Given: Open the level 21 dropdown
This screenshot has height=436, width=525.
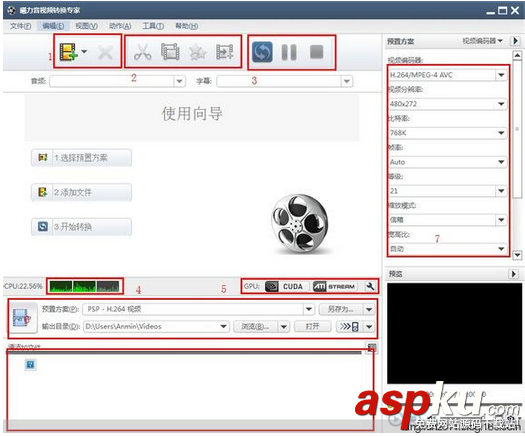Looking at the screenshot, I should tap(501, 191).
